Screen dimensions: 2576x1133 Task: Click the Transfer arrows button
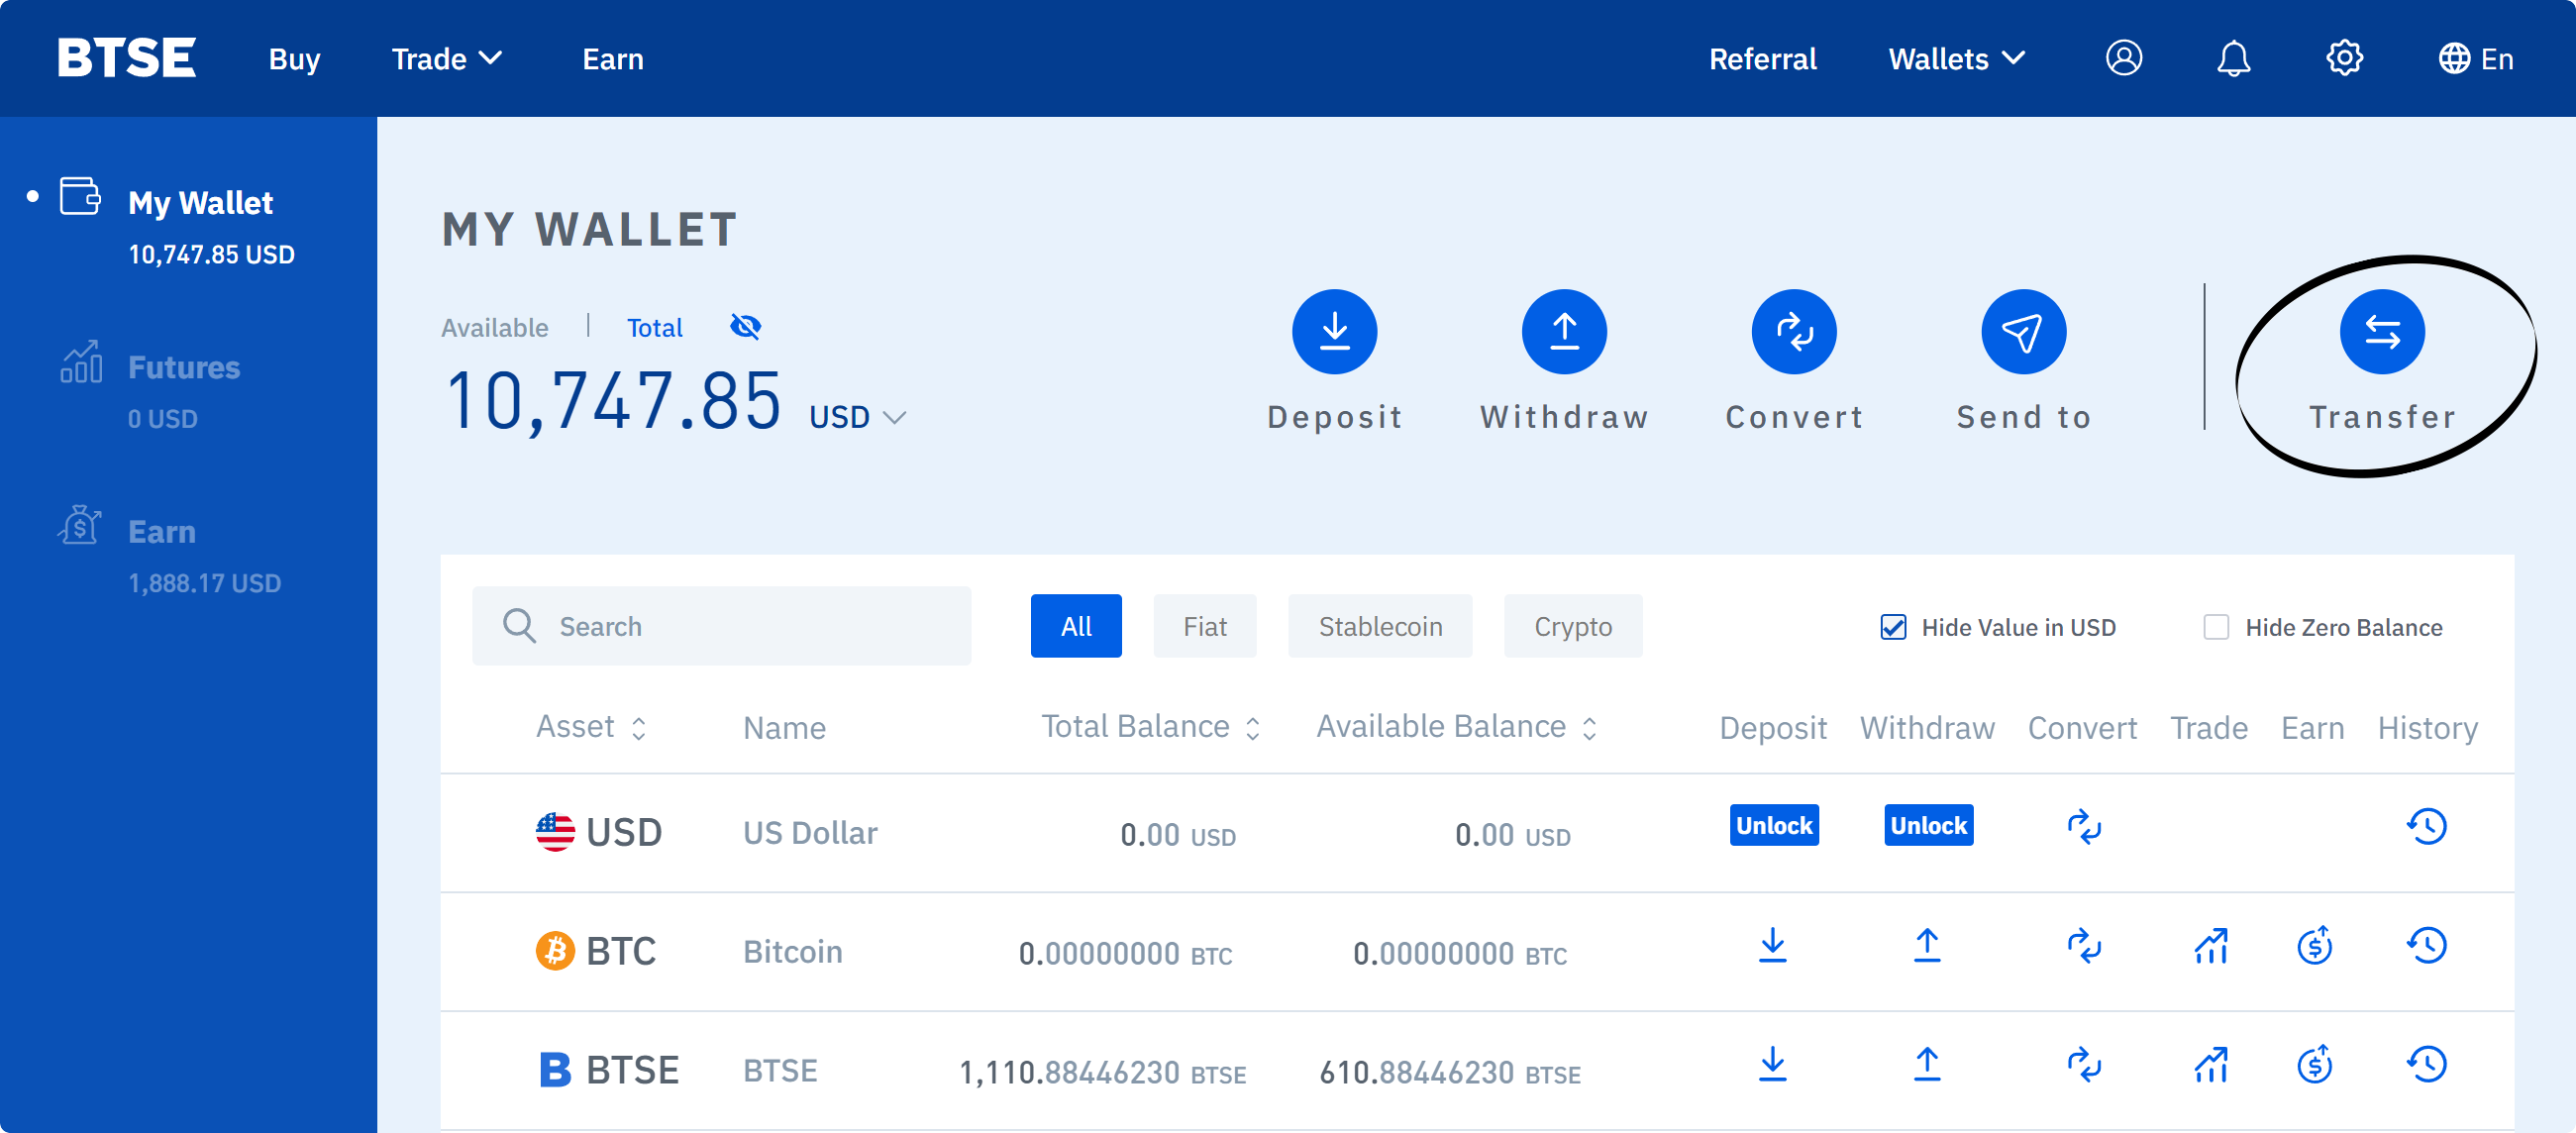click(2382, 331)
